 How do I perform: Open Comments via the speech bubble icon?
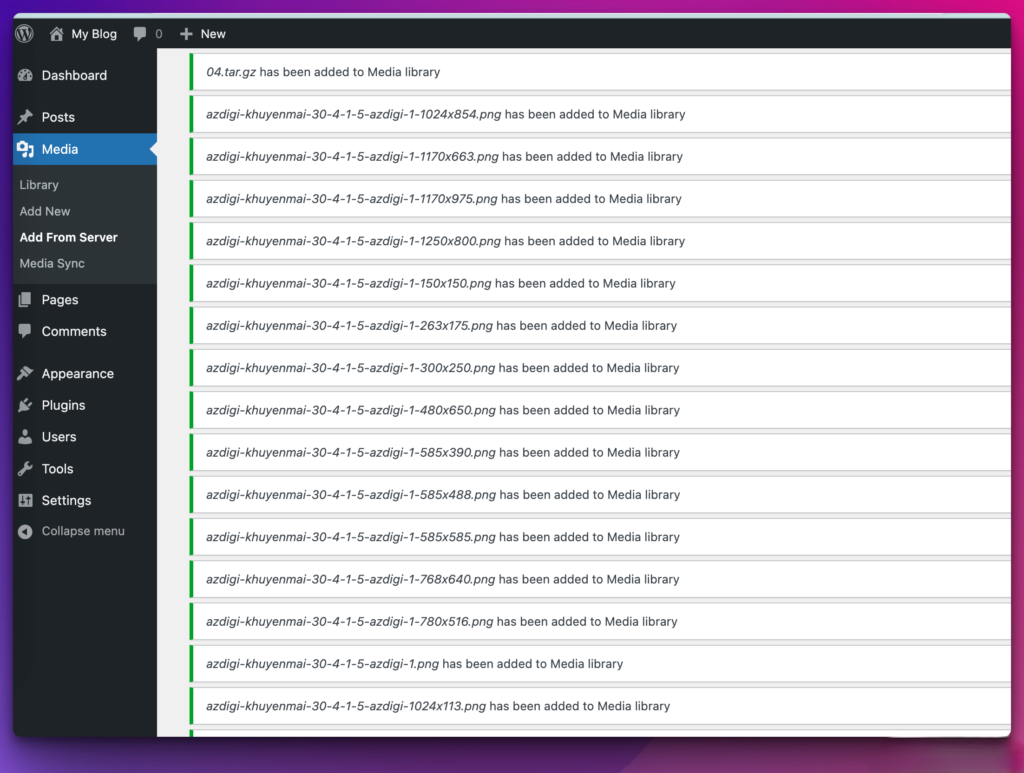(23, 331)
